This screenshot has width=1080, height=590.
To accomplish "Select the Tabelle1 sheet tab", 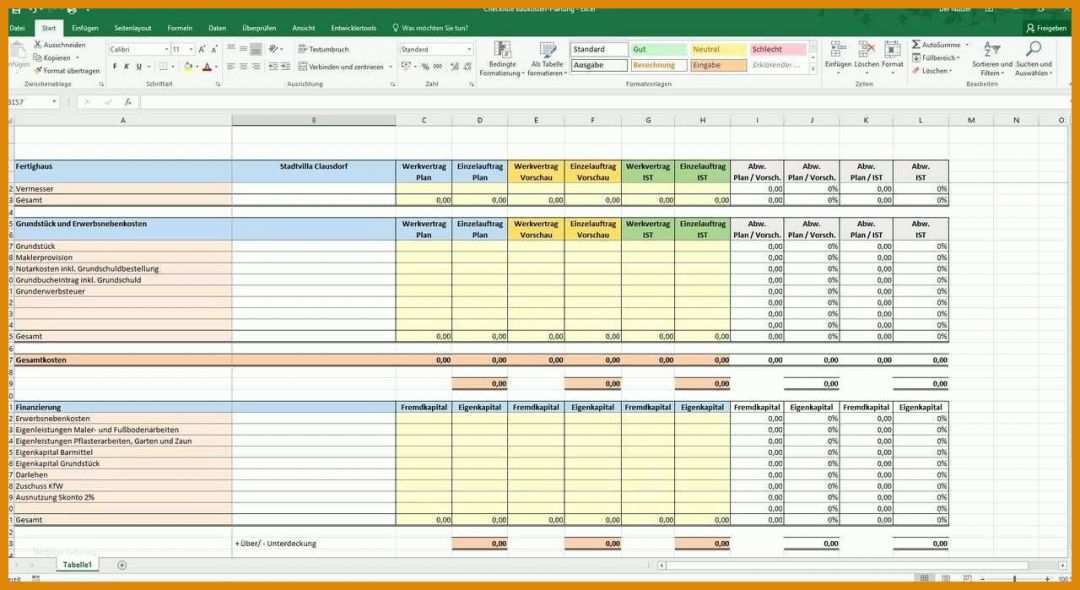I will 78,565.
